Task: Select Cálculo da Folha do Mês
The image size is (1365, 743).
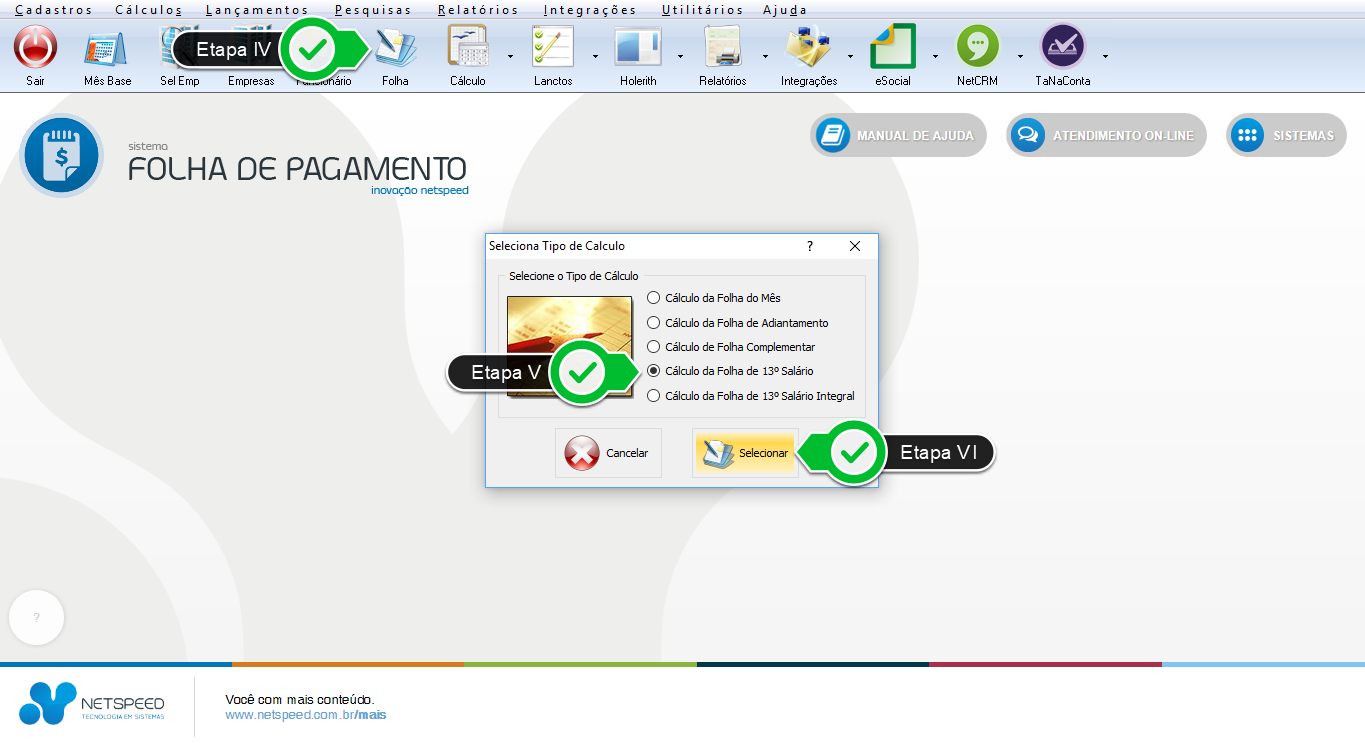Action: (714, 298)
